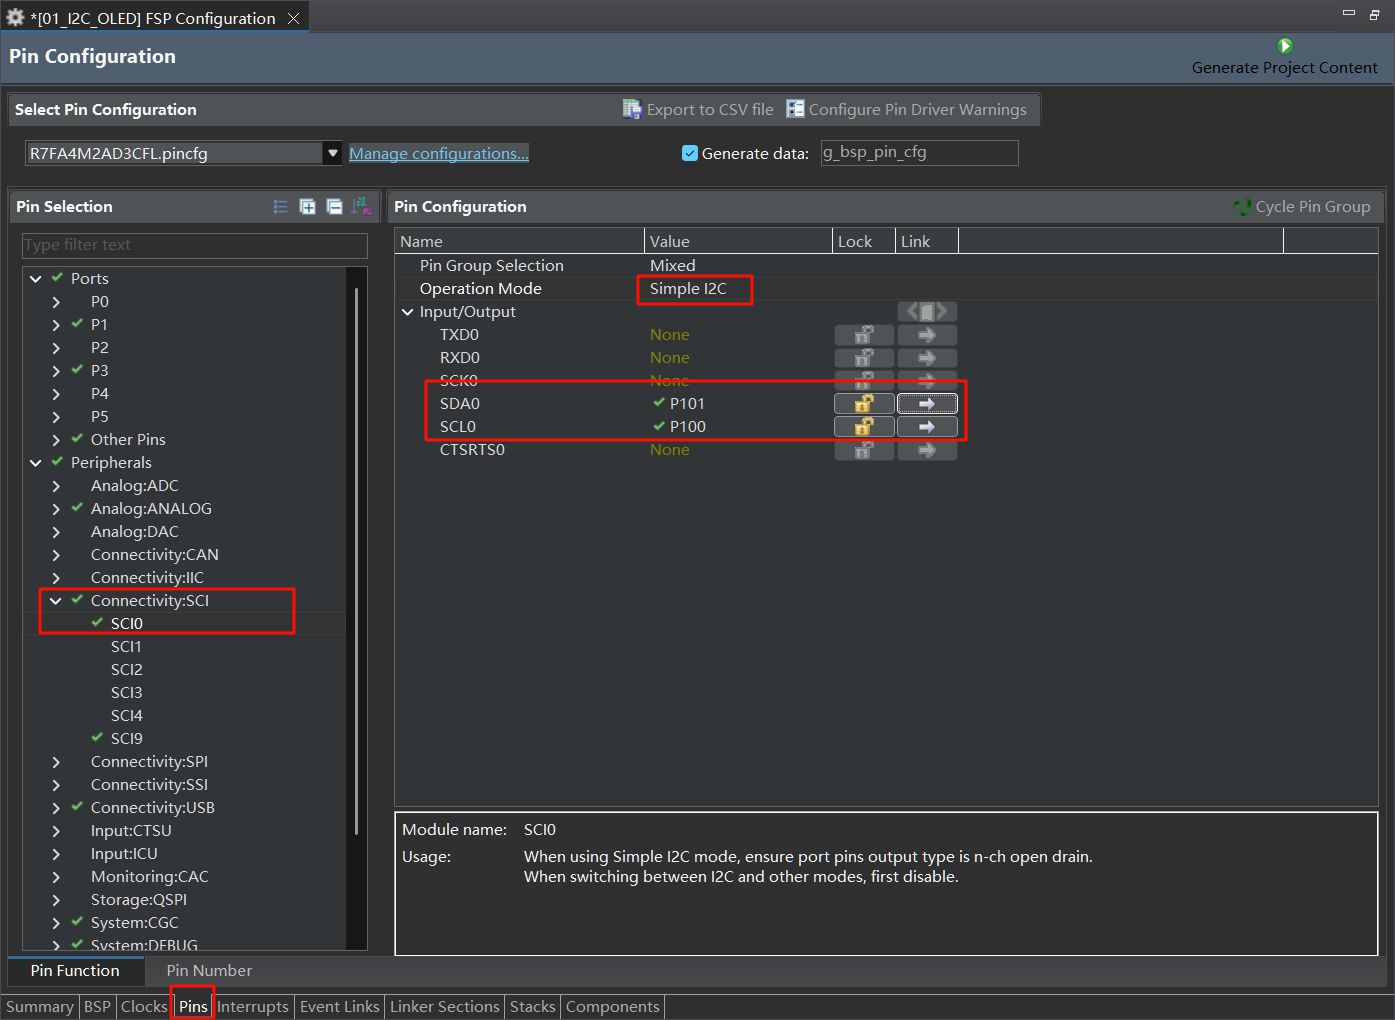Select SCI9 in the tree
Screen dimensions: 1395x1020
point(127,739)
